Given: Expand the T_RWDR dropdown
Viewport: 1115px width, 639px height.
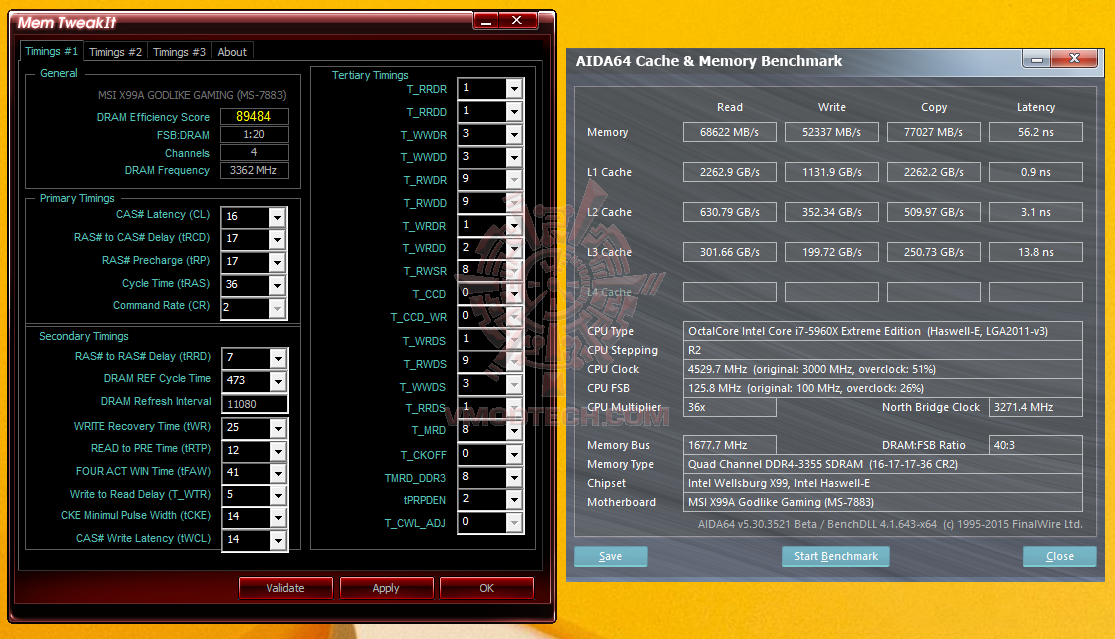Looking at the screenshot, I should click(x=514, y=179).
